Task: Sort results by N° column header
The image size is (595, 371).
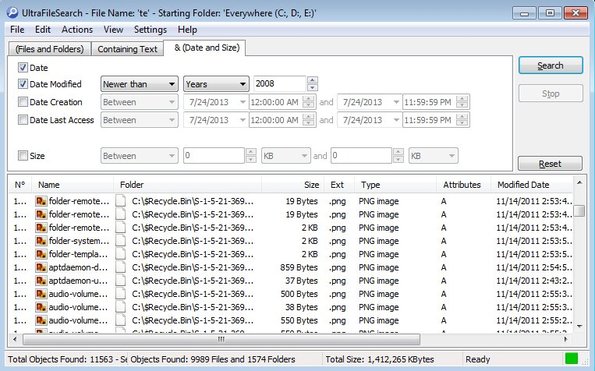Action: pyautogui.click(x=20, y=185)
